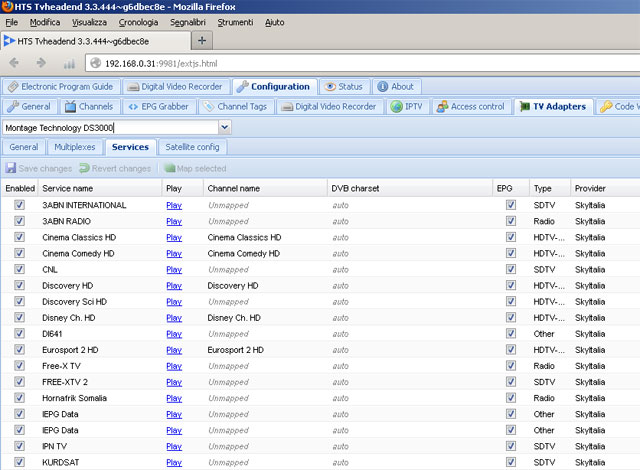The height and width of the screenshot is (470, 640).
Task: Click Play link for DI641
Action: coord(174,334)
